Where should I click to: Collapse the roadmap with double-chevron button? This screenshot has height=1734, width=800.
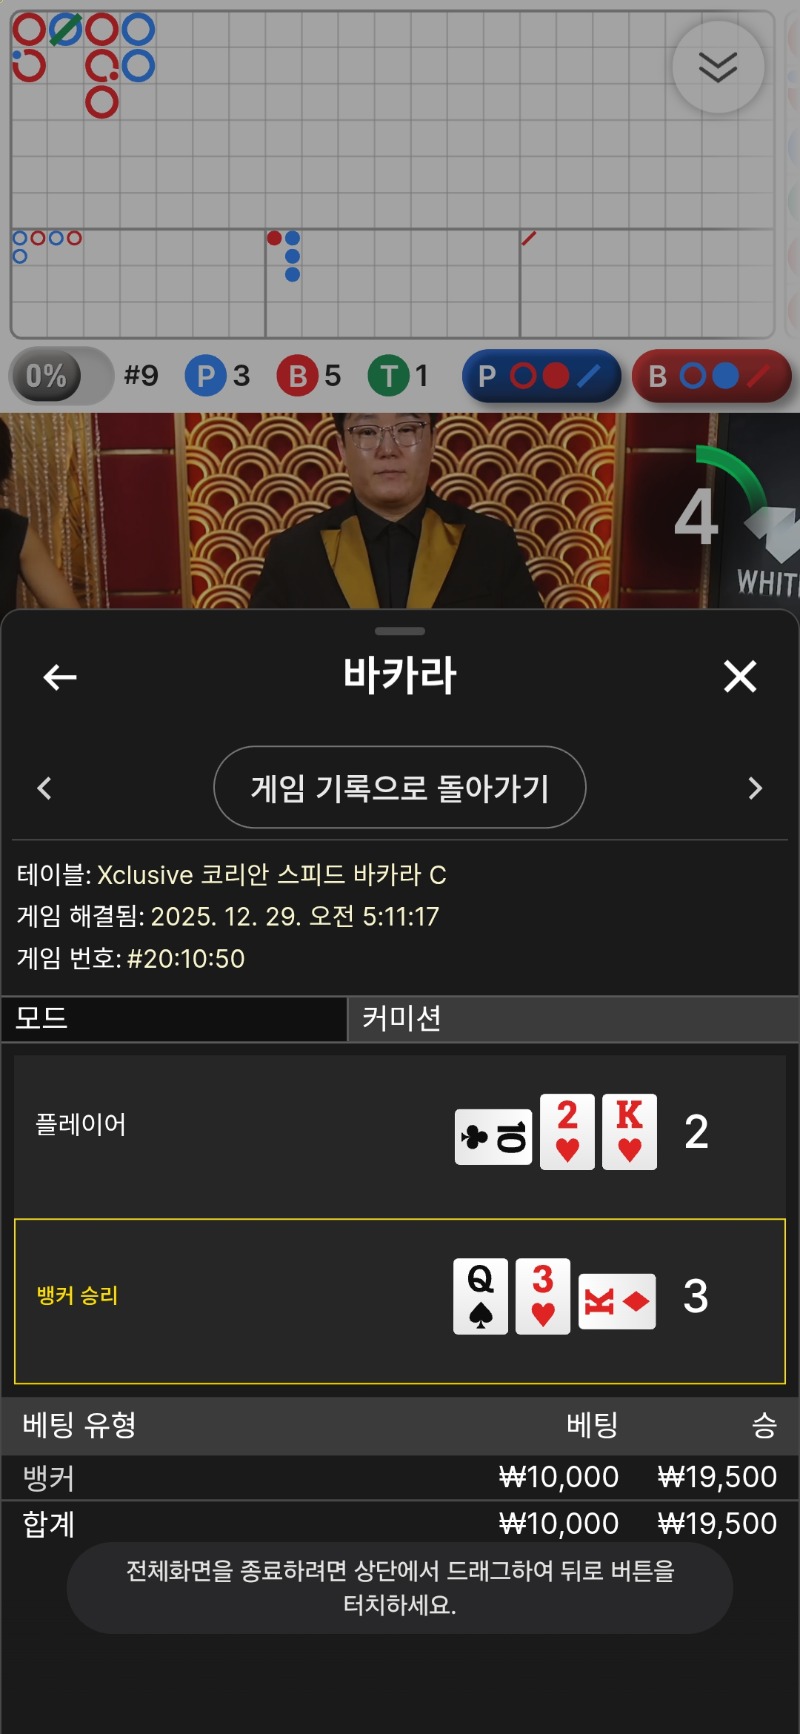point(718,67)
